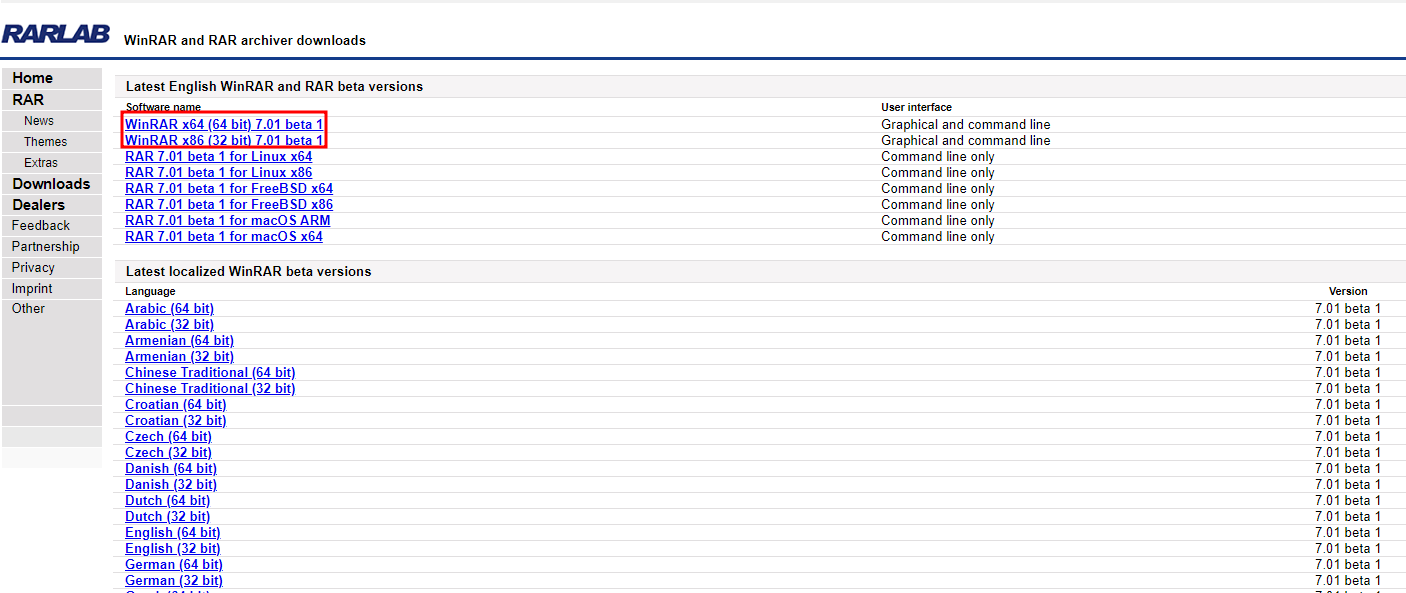Image resolution: width=1406 pixels, height=593 pixels.
Task: Download RAR 7.01 beta 1 for FreeBSD x86
Action: 229,205
